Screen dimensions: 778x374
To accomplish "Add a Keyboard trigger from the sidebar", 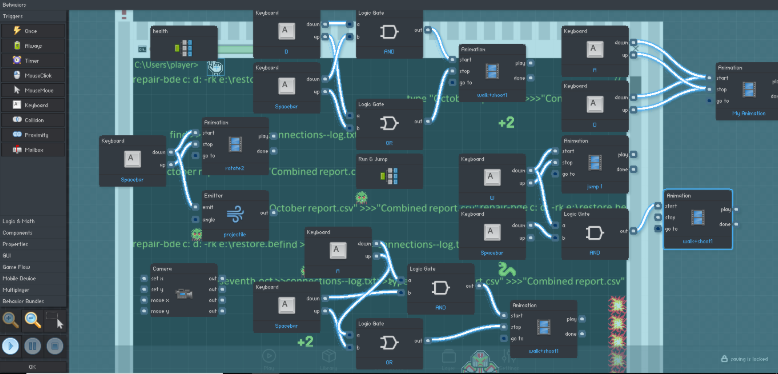I will (33, 105).
